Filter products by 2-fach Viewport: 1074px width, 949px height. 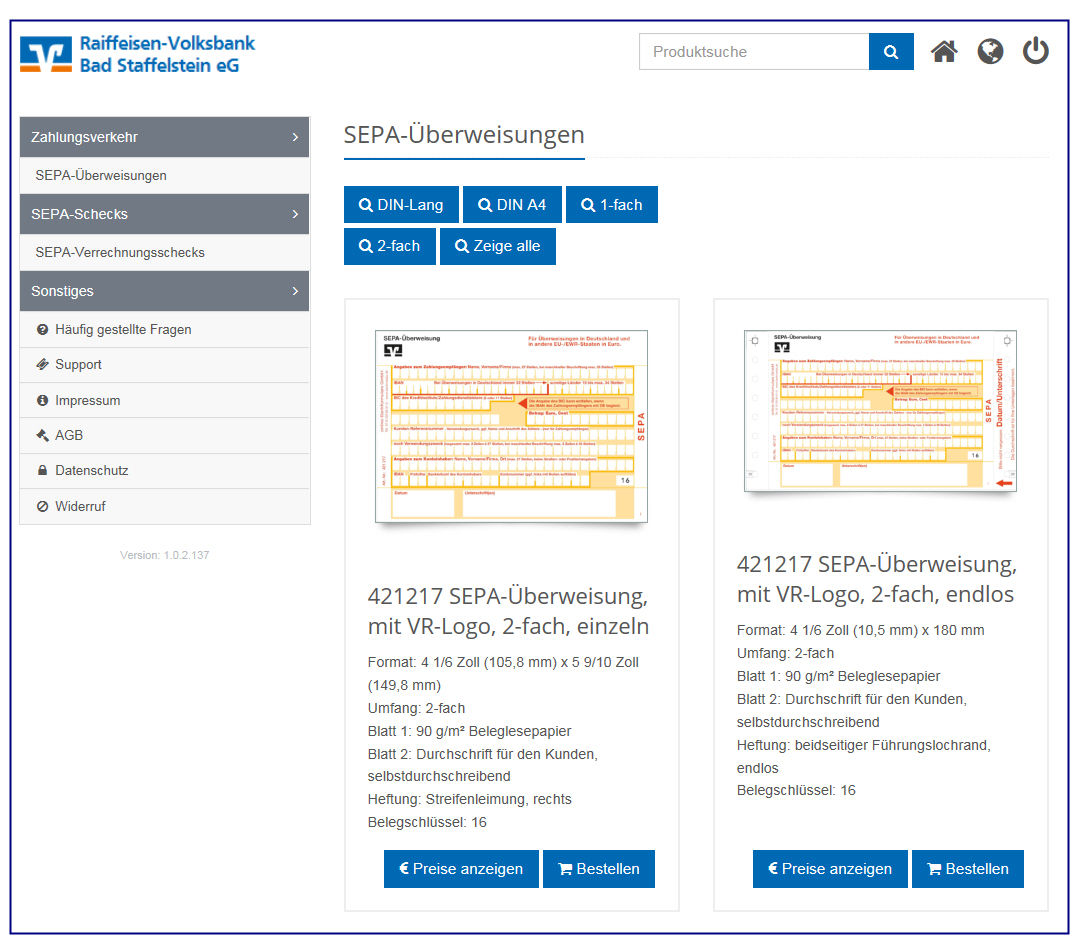[389, 246]
